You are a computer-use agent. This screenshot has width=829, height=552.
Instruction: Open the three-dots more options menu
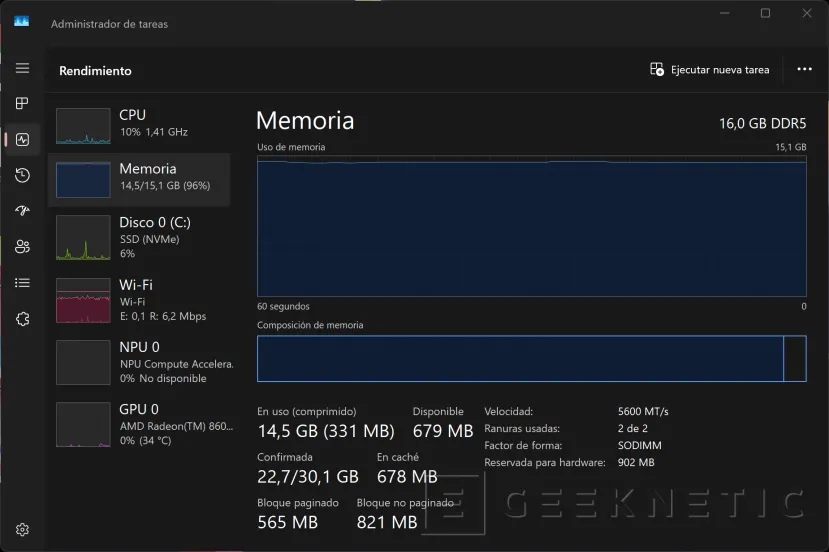804,69
